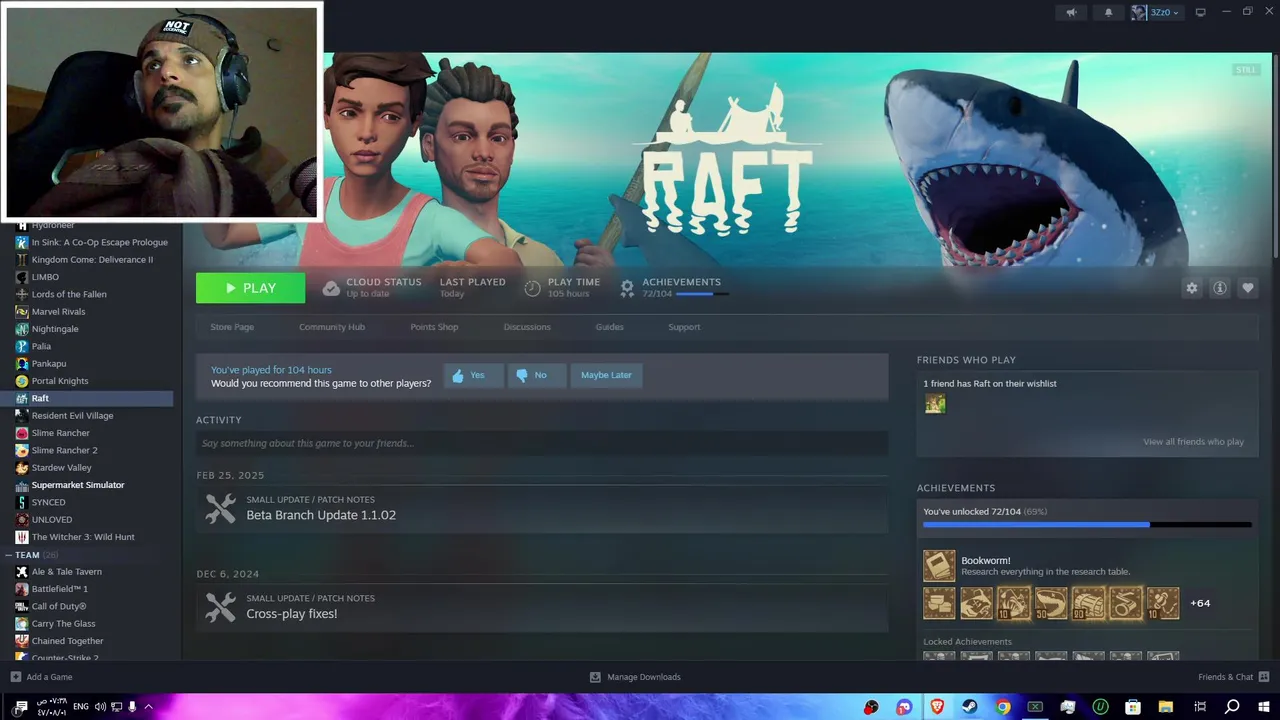Open the Cross-play fixes! patch notes

(292, 614)
